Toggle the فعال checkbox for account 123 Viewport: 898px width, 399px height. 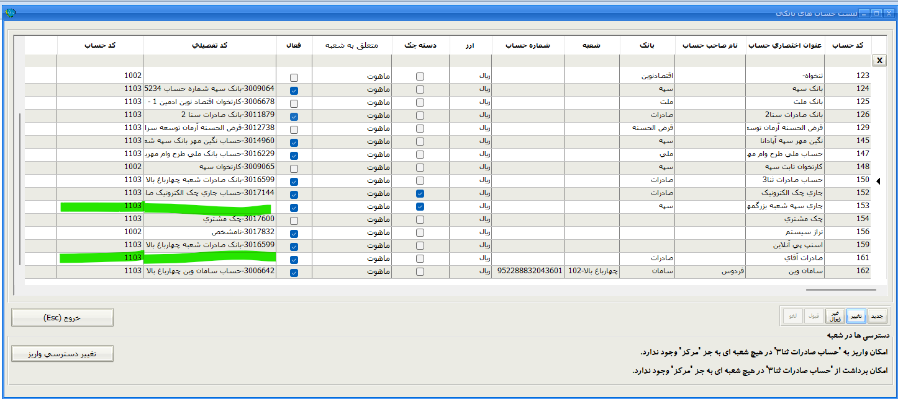(294, 77)
